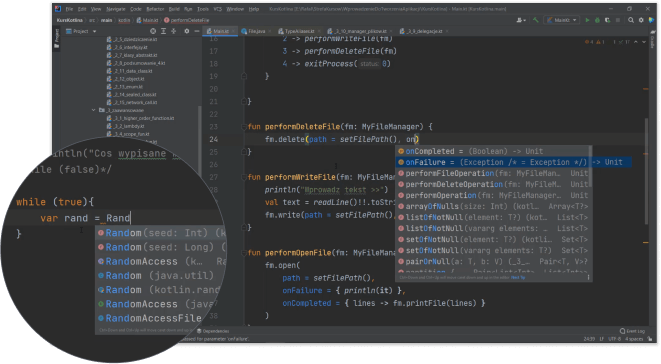
Task: Open the VCS menu
Action: (x=218, y=9)
